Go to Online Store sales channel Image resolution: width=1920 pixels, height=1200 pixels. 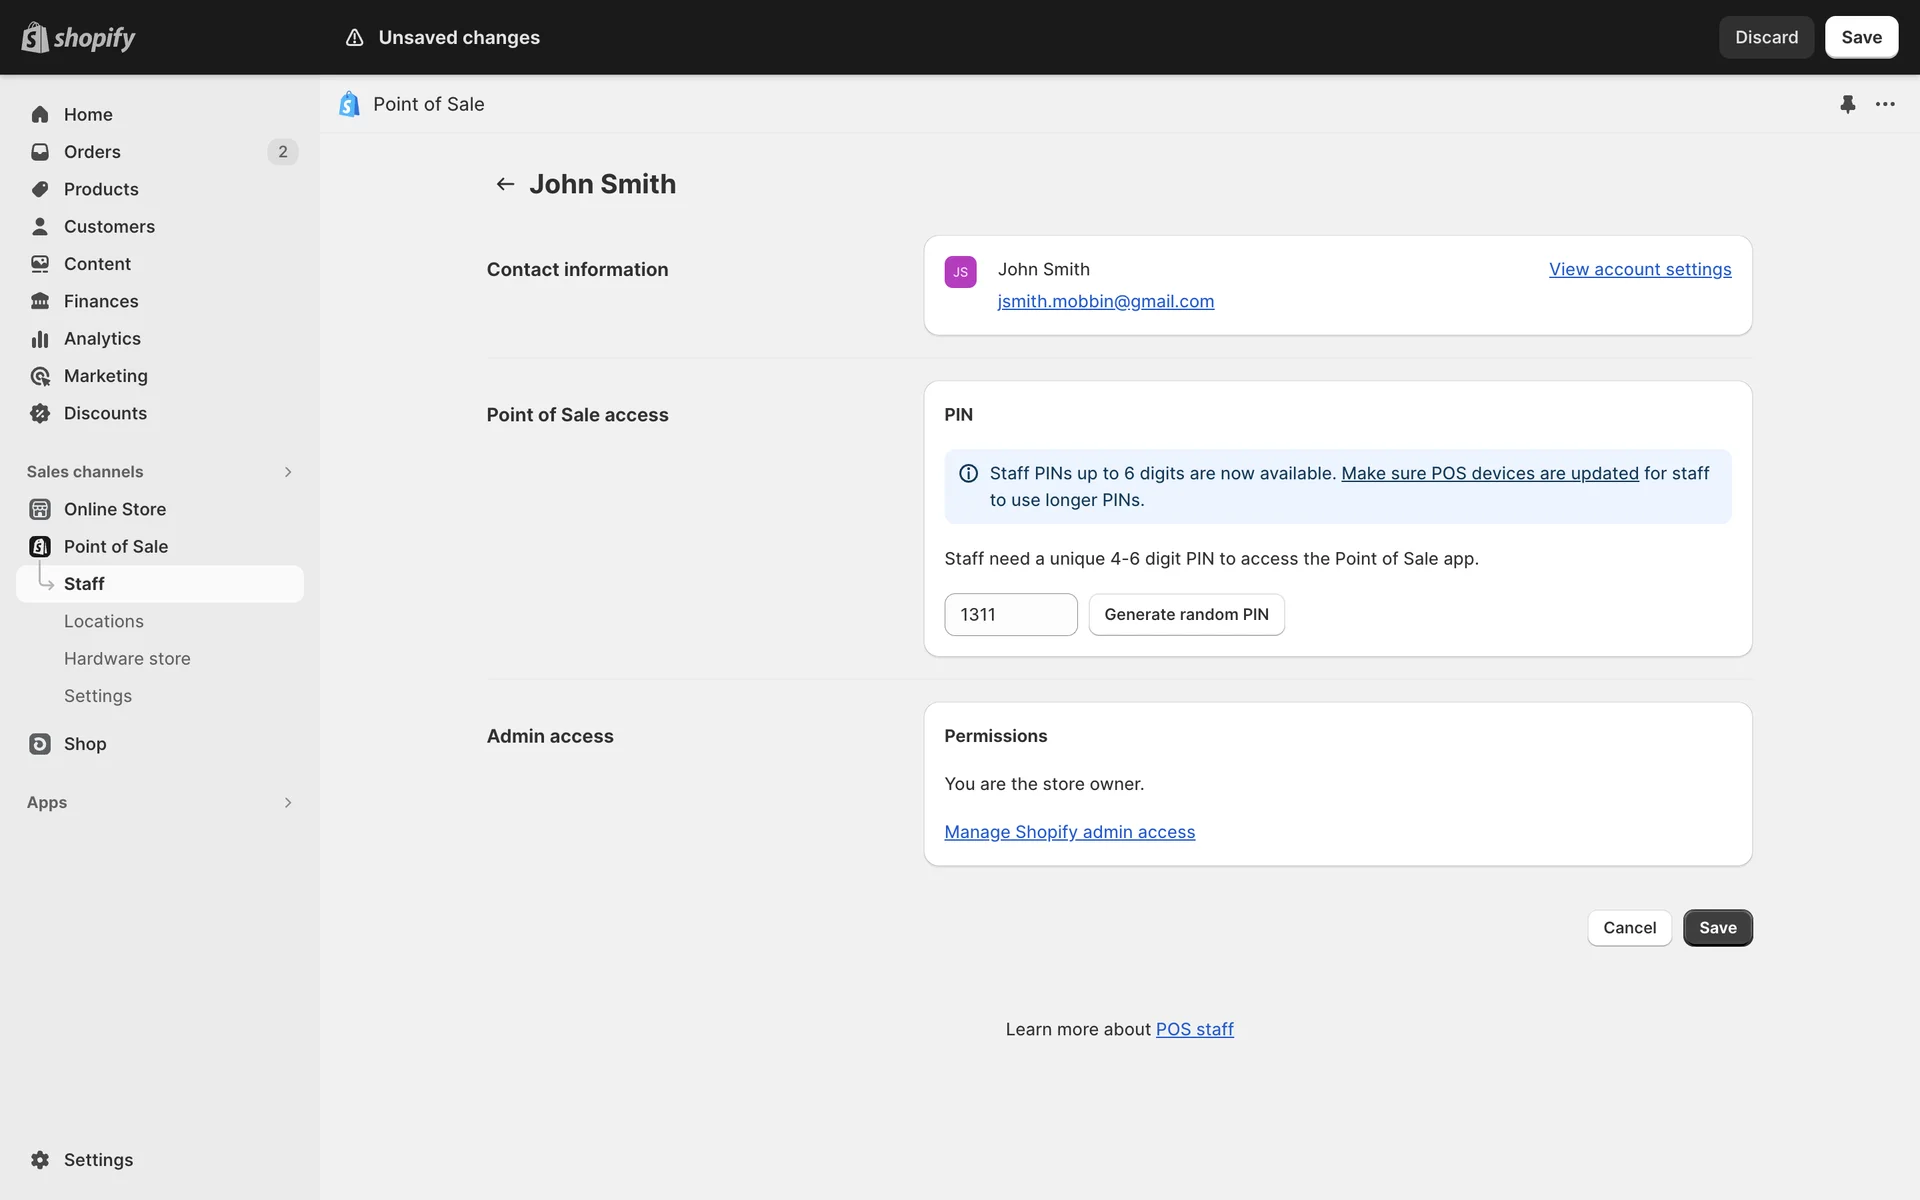115,509
